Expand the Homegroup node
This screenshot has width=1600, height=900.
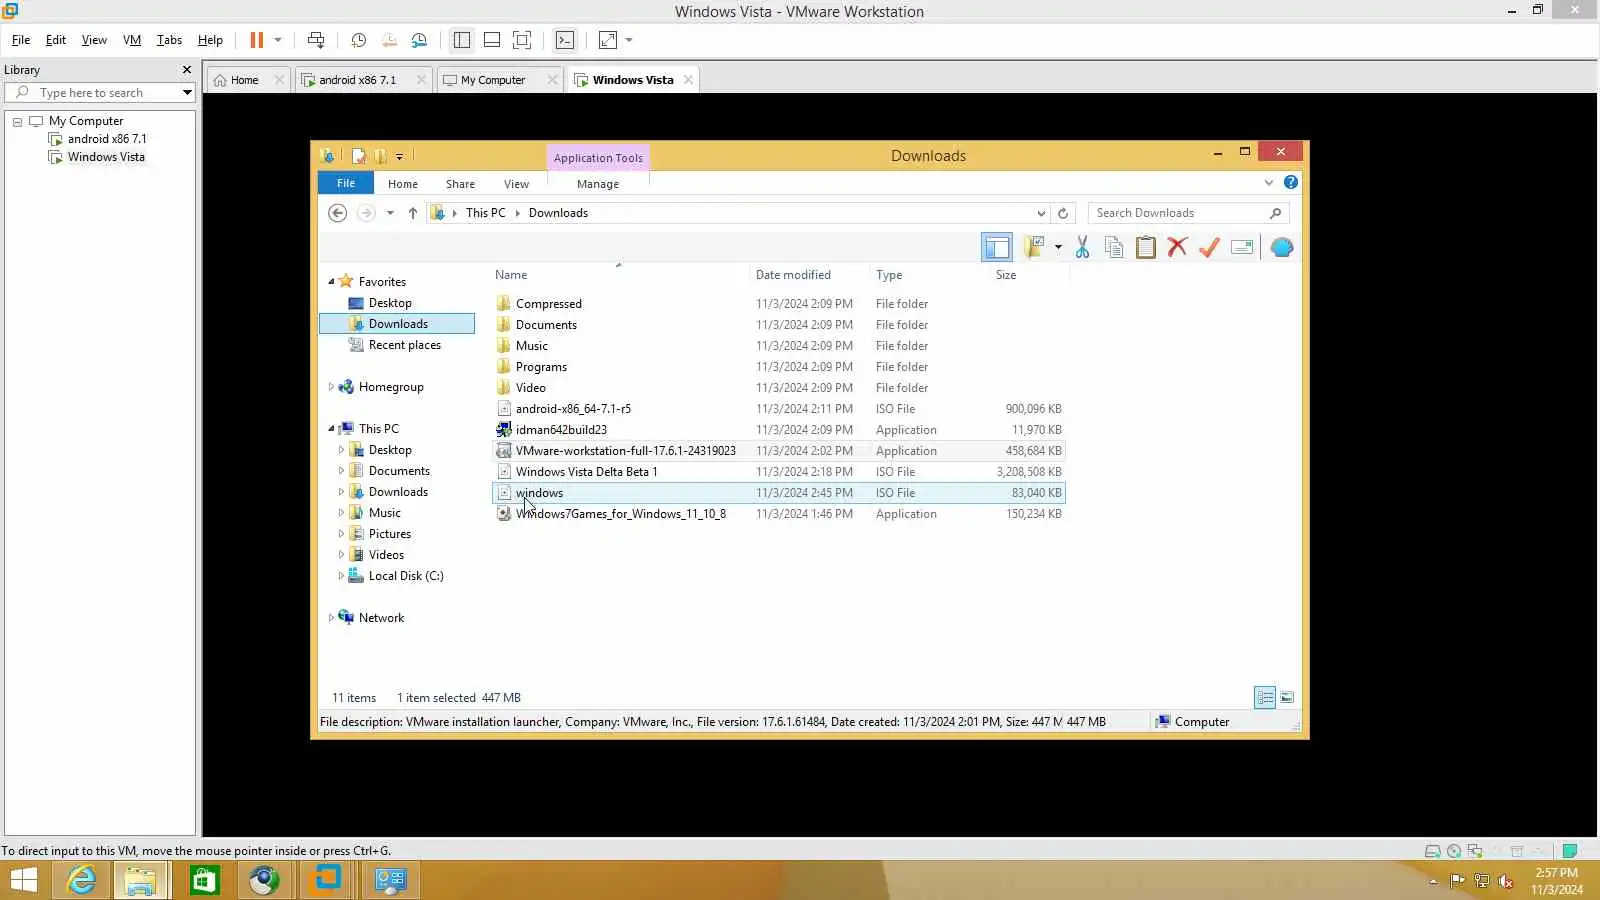click(x=331, y=387)
